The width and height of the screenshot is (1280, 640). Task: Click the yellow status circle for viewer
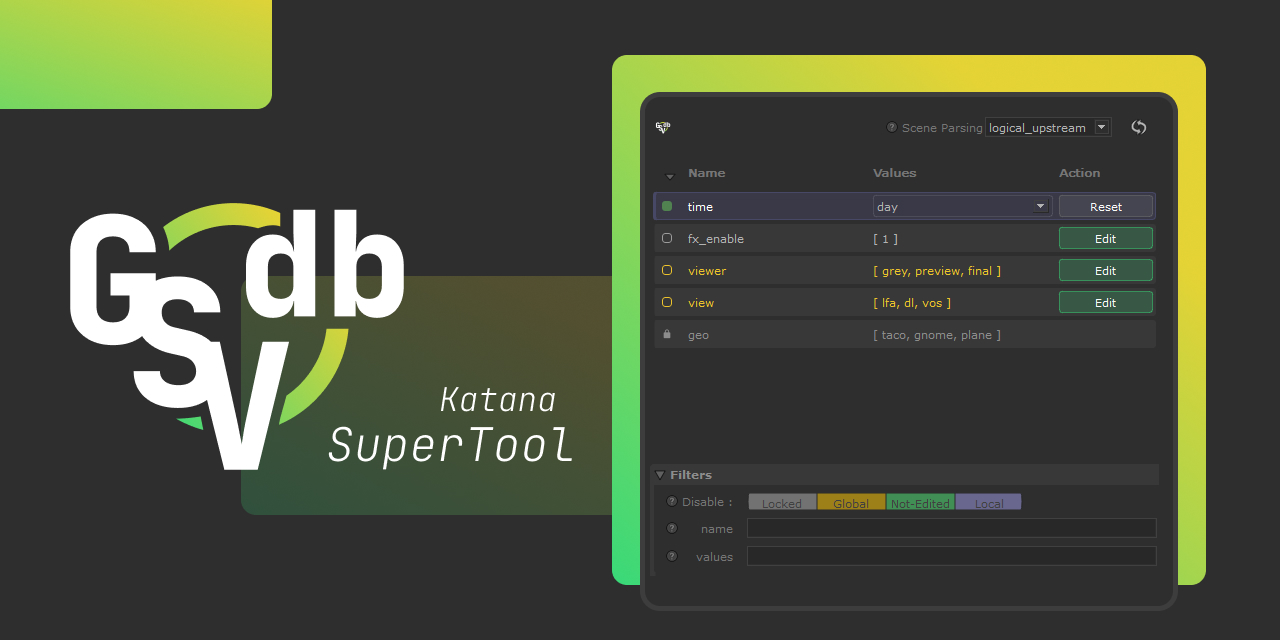point(667,270)
